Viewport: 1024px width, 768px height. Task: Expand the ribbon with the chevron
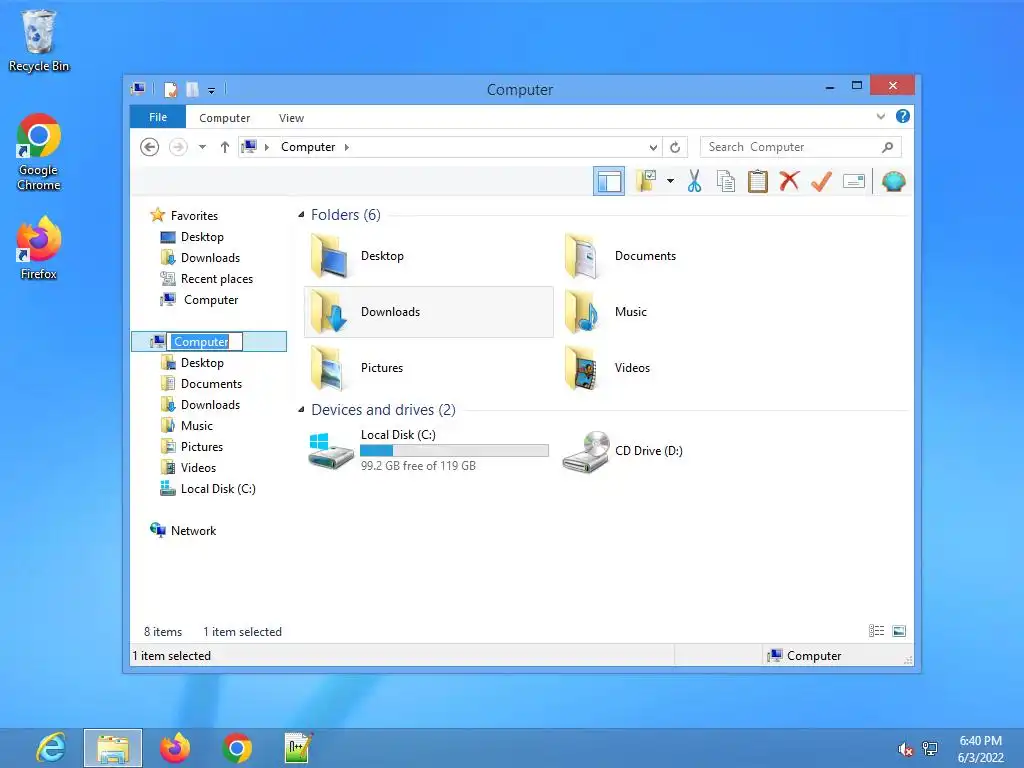(881, 117)
